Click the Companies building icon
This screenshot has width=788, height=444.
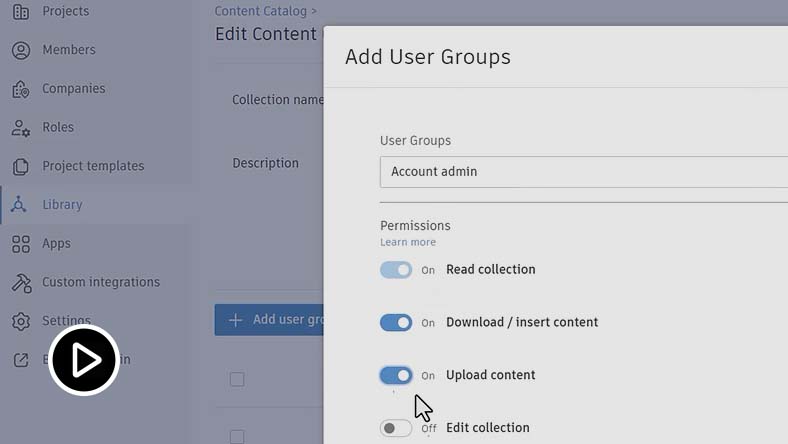point(21,89)
